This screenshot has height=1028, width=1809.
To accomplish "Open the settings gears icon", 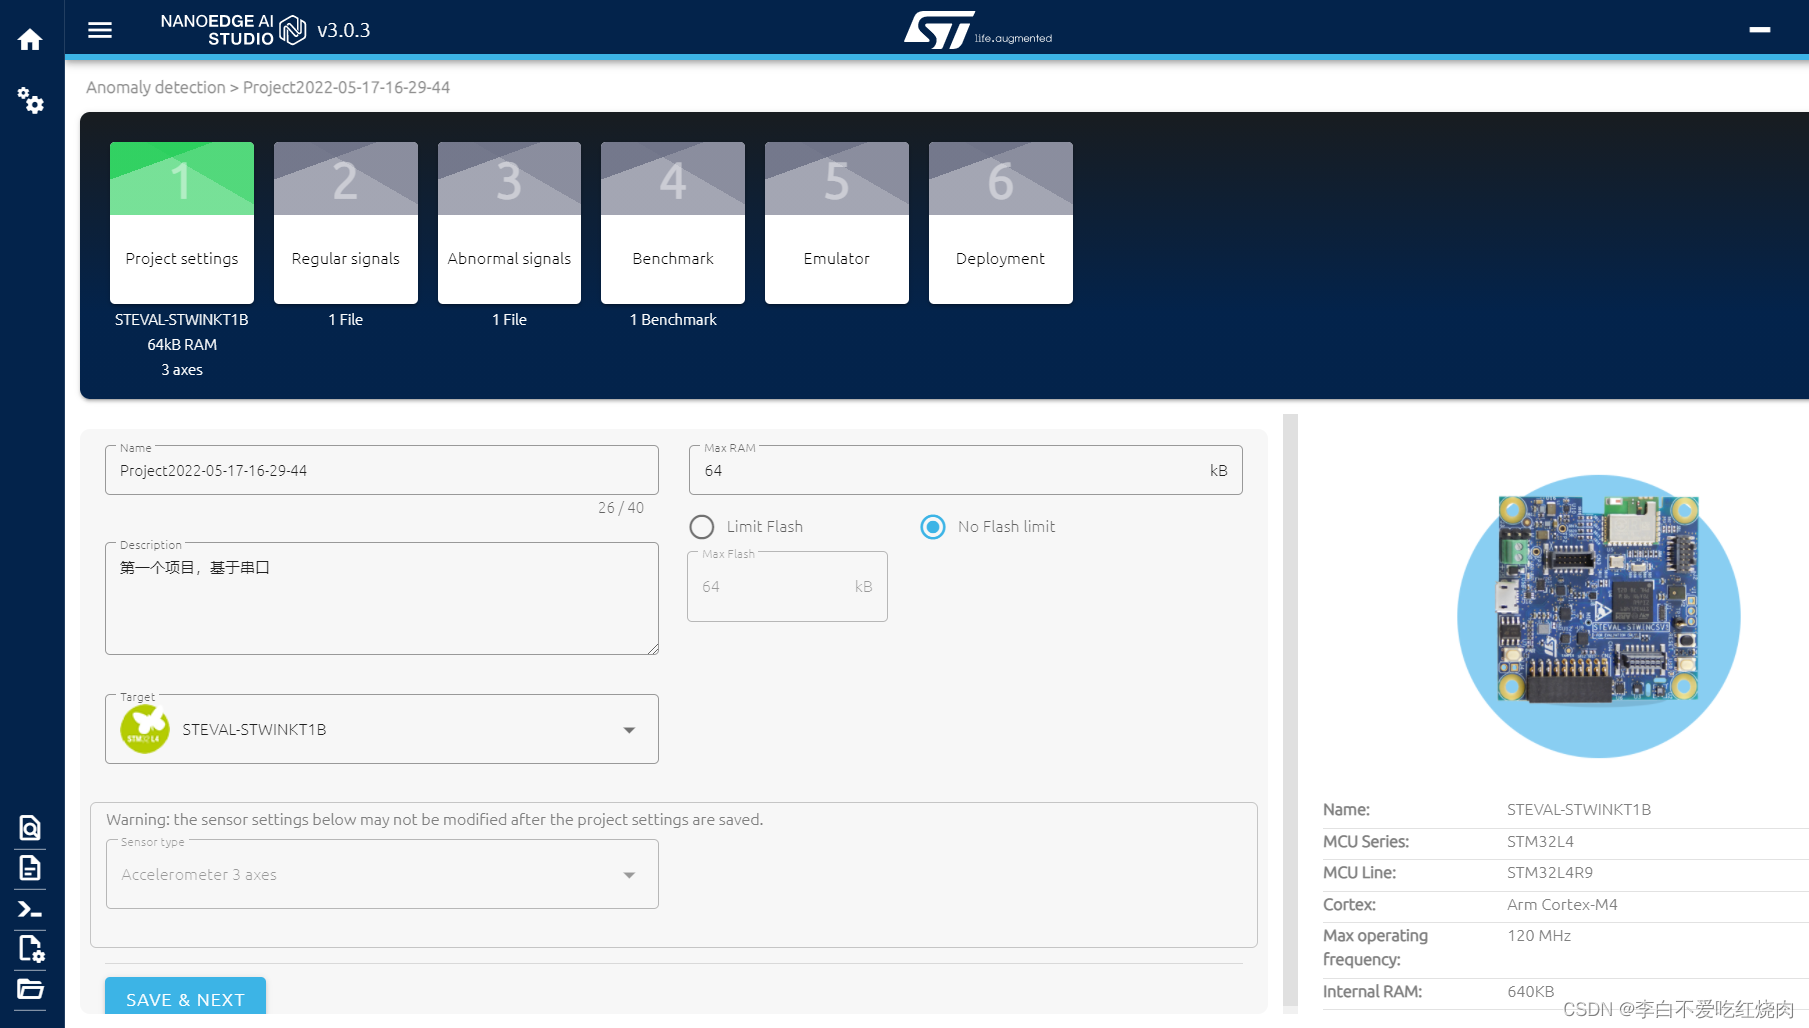I will pyautogui.click(x=30, y=100).
